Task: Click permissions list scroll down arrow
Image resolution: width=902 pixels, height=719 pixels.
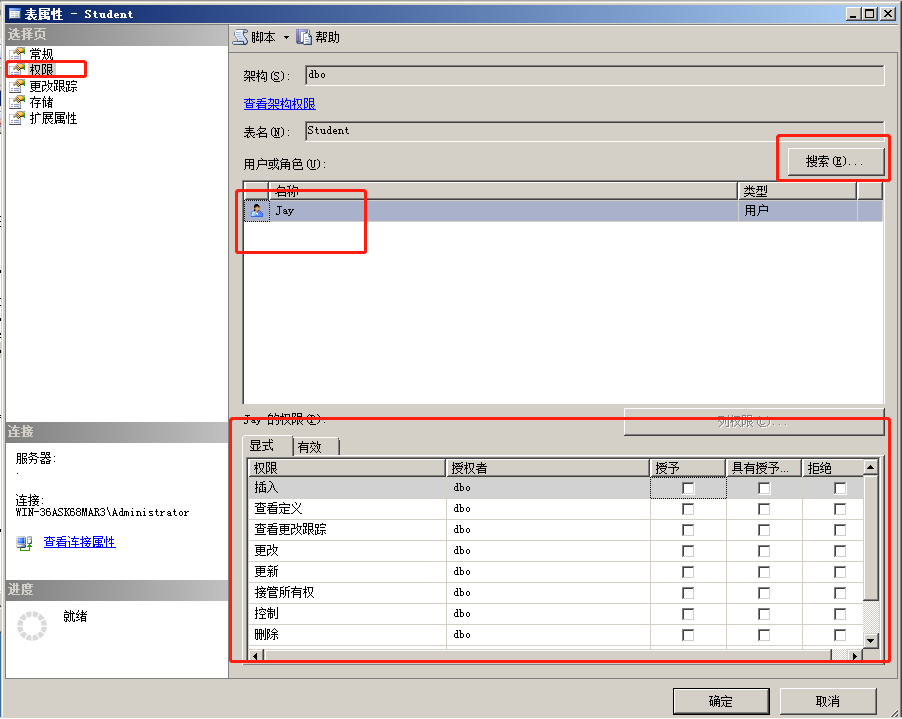Action: tap(870, 640)
